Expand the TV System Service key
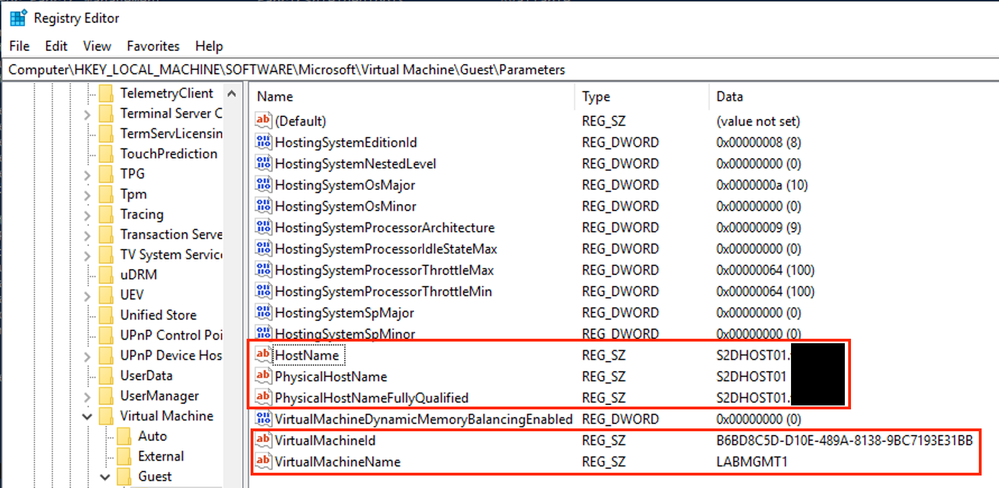 click(87, 255)
